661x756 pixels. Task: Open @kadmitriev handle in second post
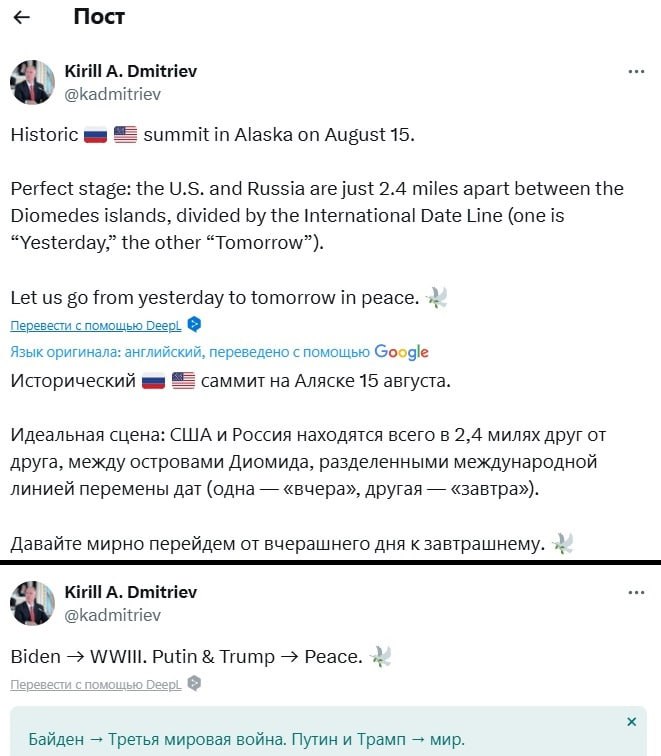point(112,615)
